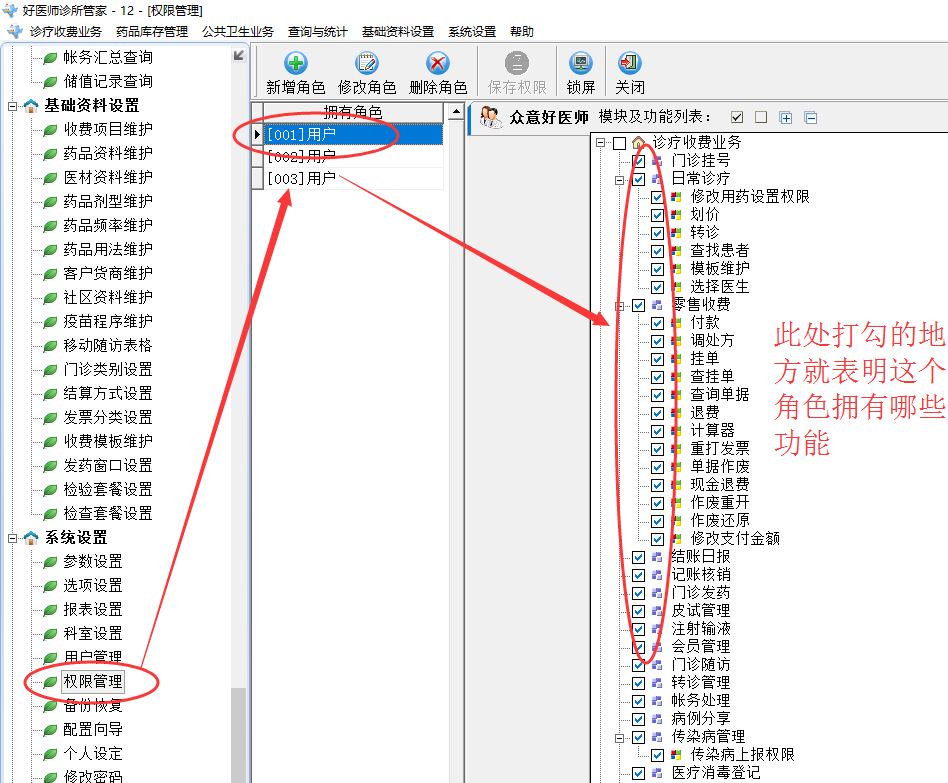This screenshot has width=948, height=783.
Task: Collapse the 日常诊疗 tree node
Action: point(620,179)
